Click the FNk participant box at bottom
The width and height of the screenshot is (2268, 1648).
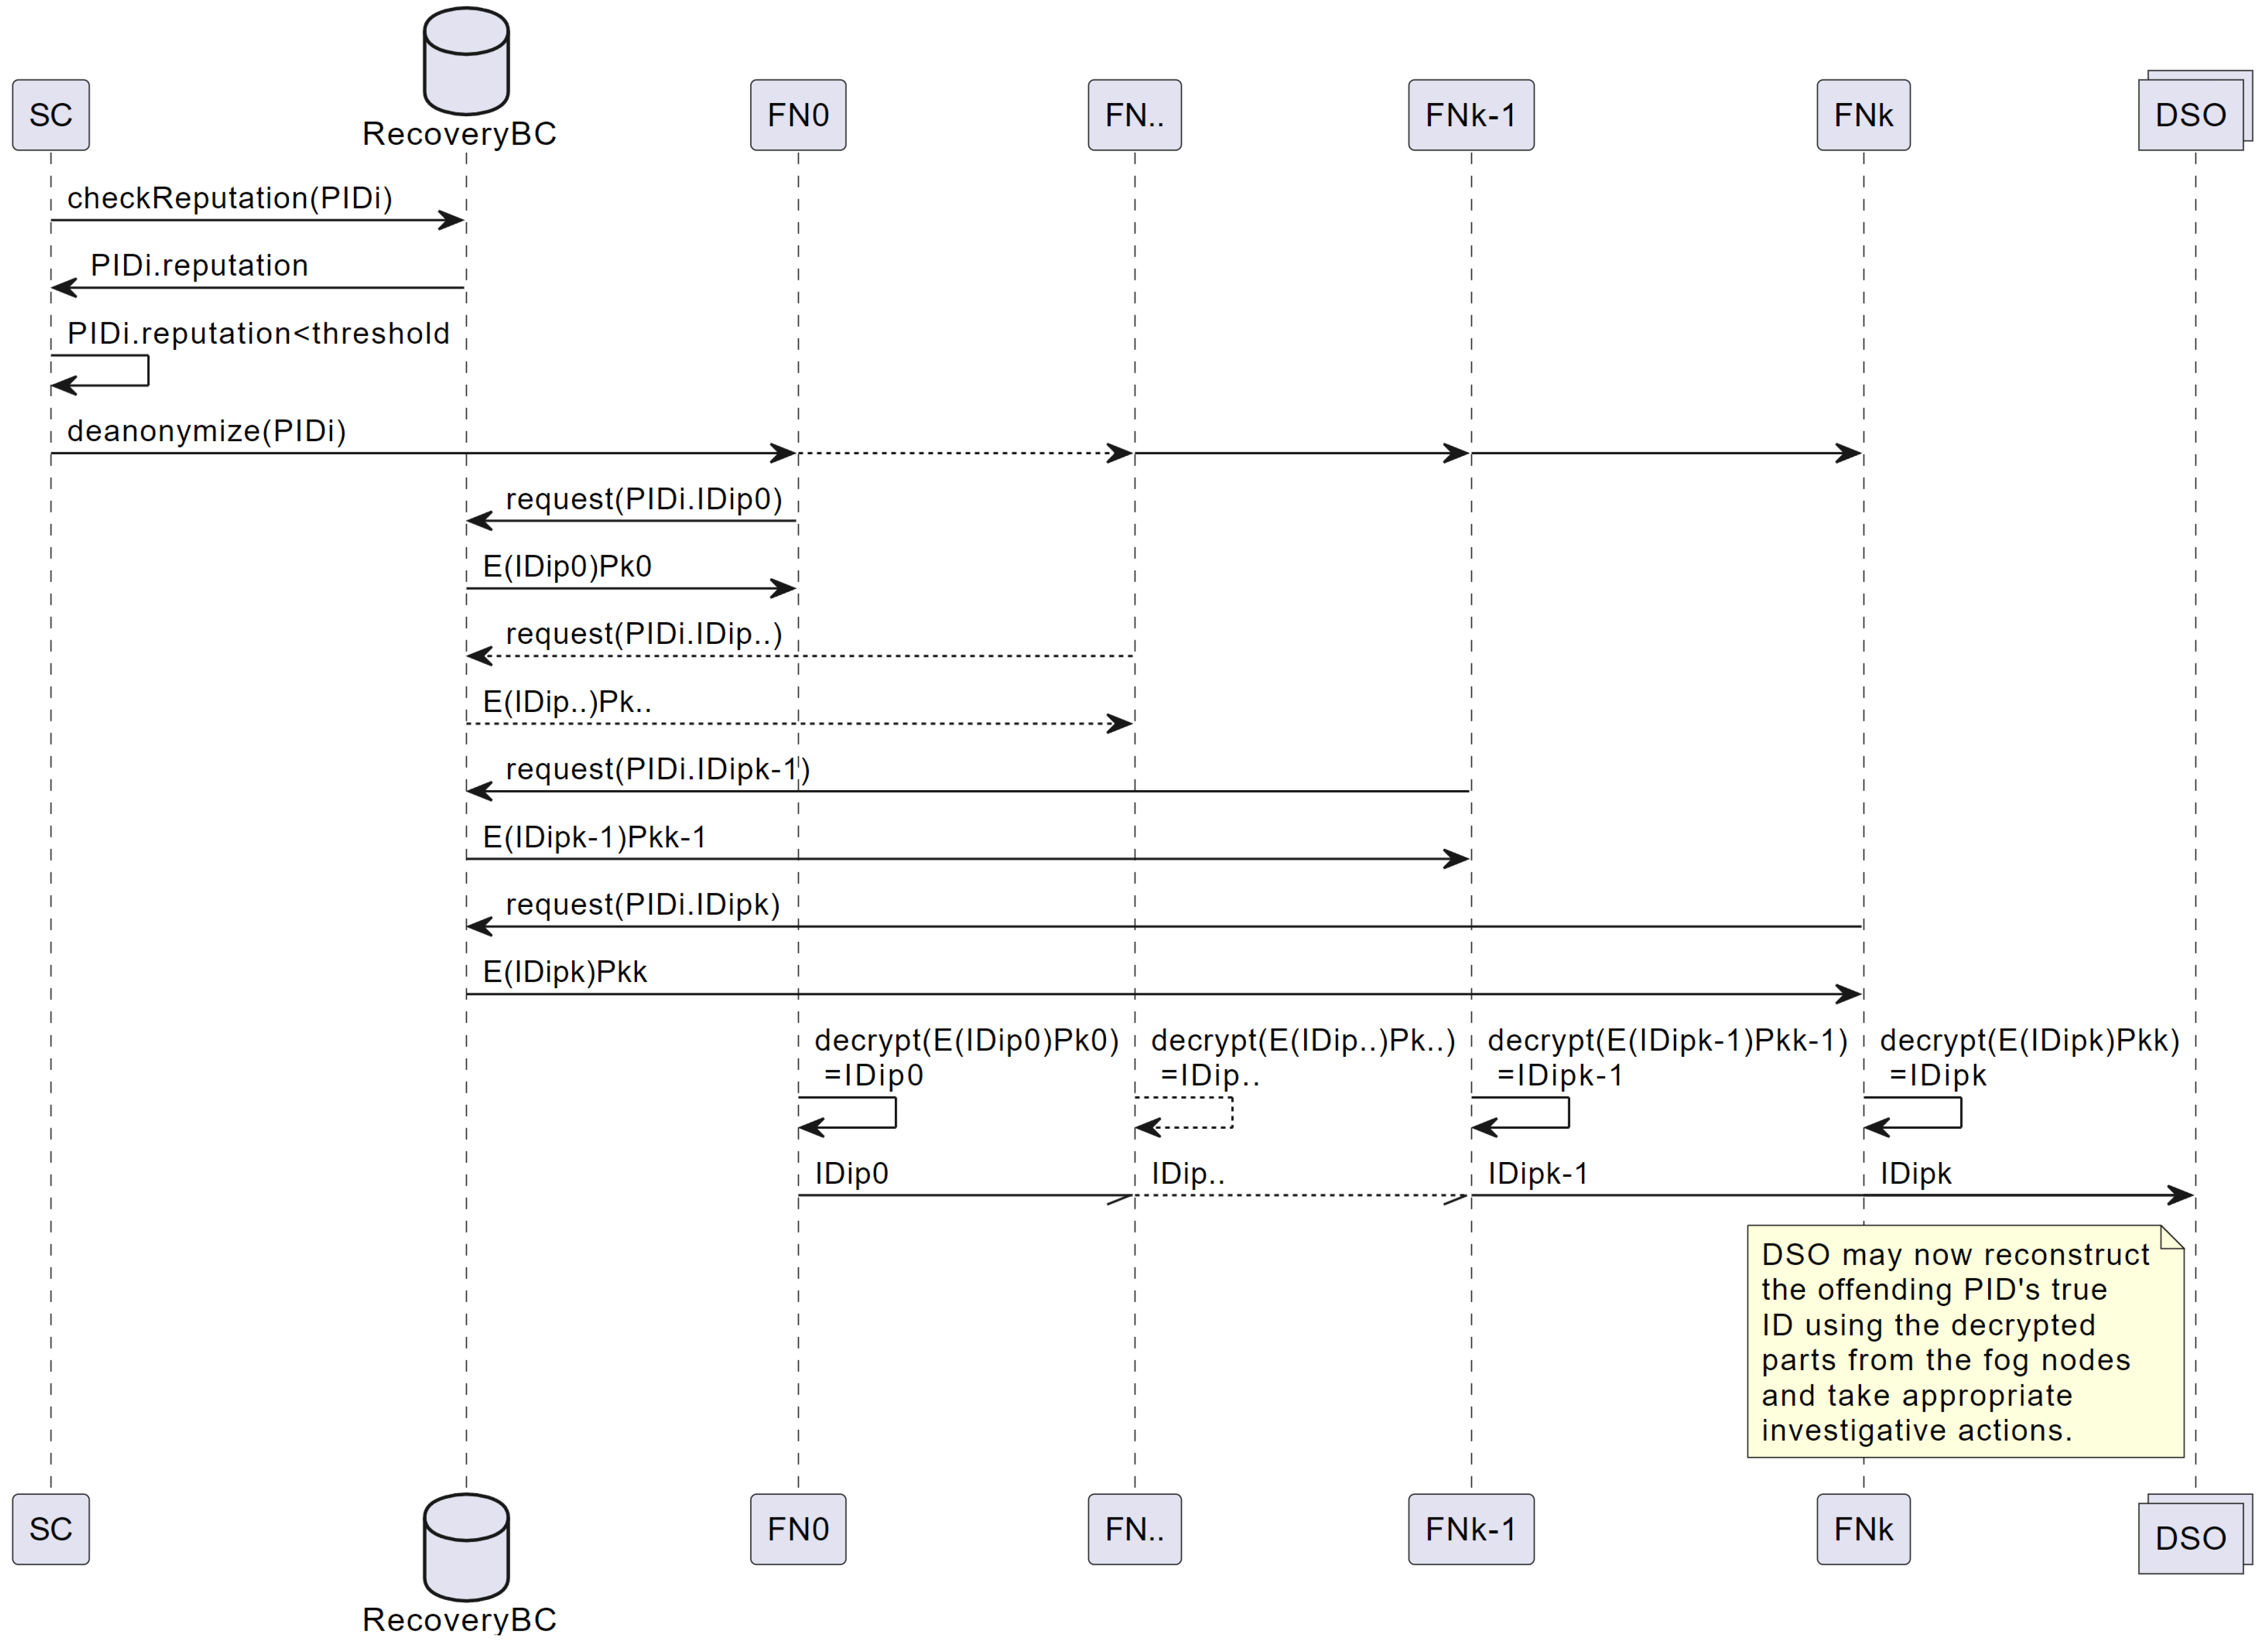[1863, 1529]
